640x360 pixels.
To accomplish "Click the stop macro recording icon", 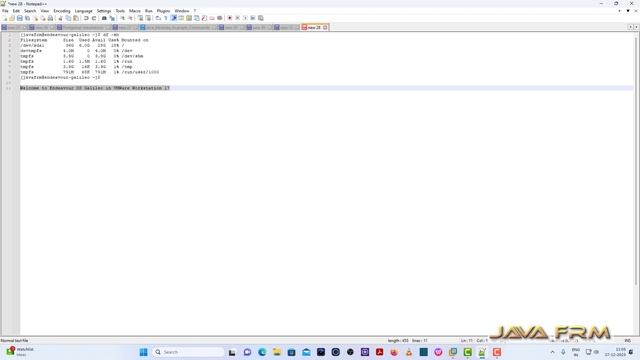I will [x=238, y=18].
